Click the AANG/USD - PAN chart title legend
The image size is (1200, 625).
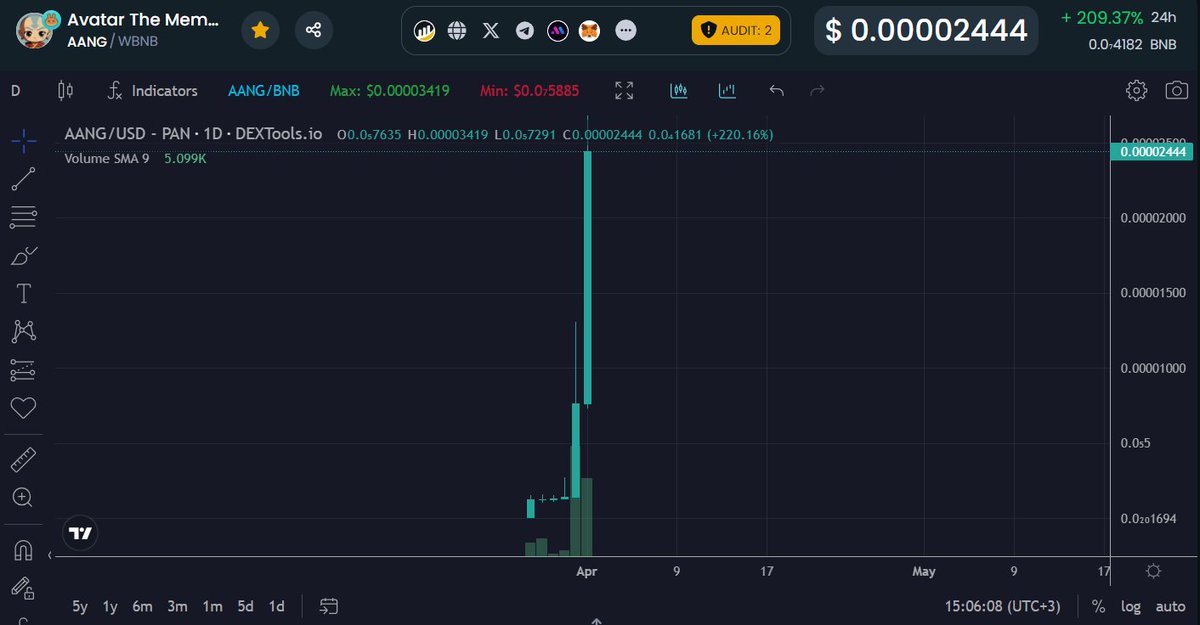coord(193,133)
